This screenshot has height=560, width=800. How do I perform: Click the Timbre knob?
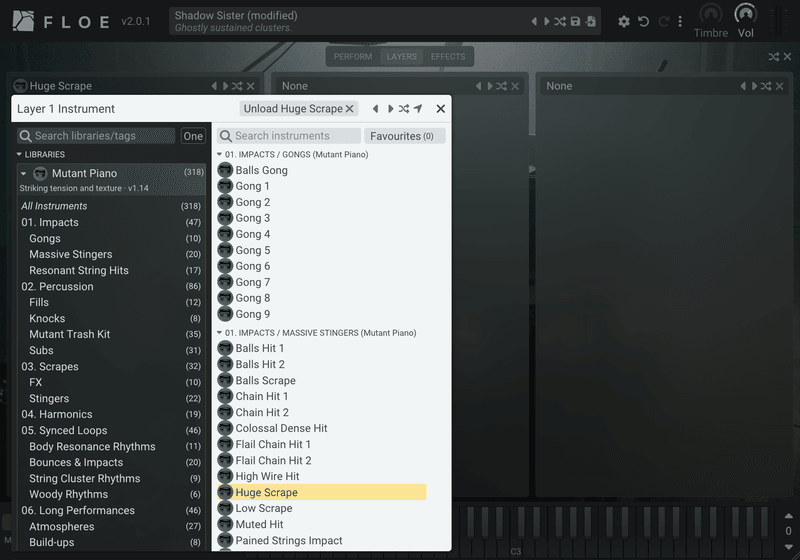point(710,14)
